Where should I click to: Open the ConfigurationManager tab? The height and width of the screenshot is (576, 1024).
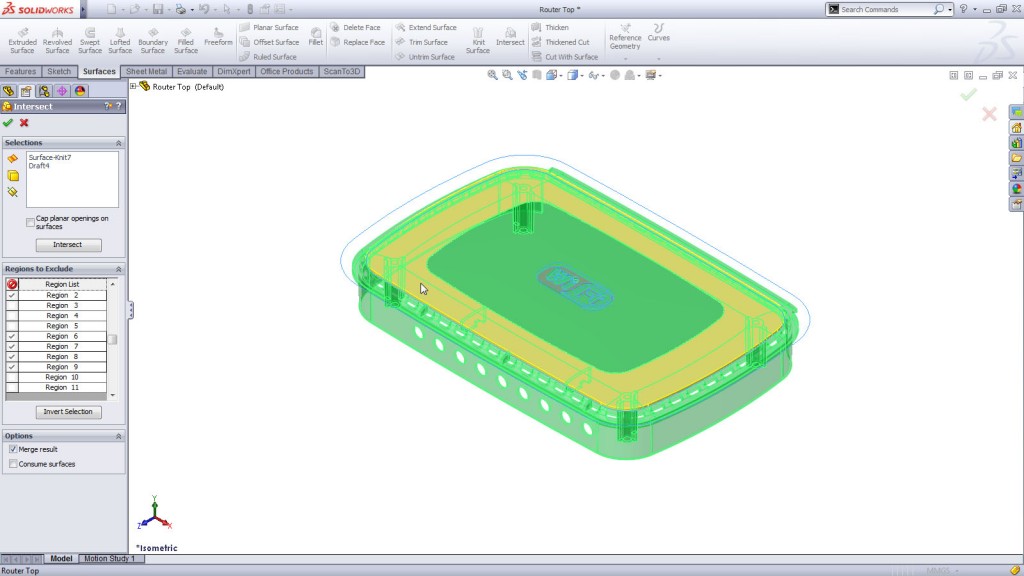44,91
